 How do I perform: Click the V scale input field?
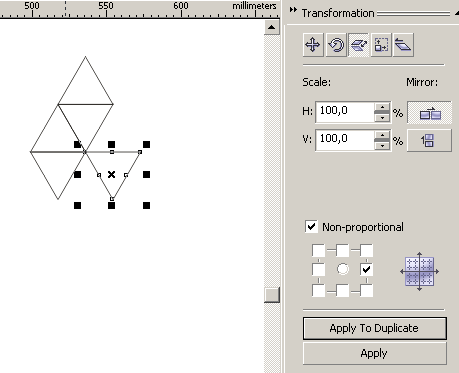(x=345, y=140)
